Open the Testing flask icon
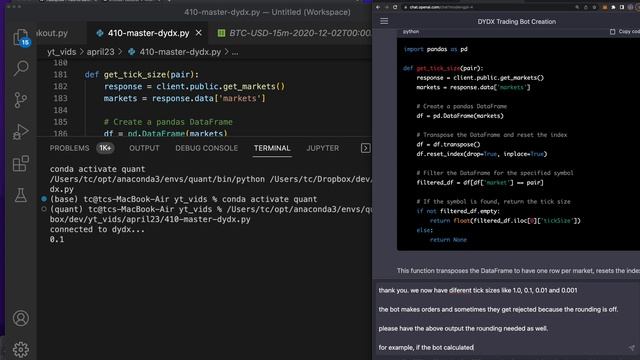This screenshot has width=640, height=360. click(x=21, y=195)
